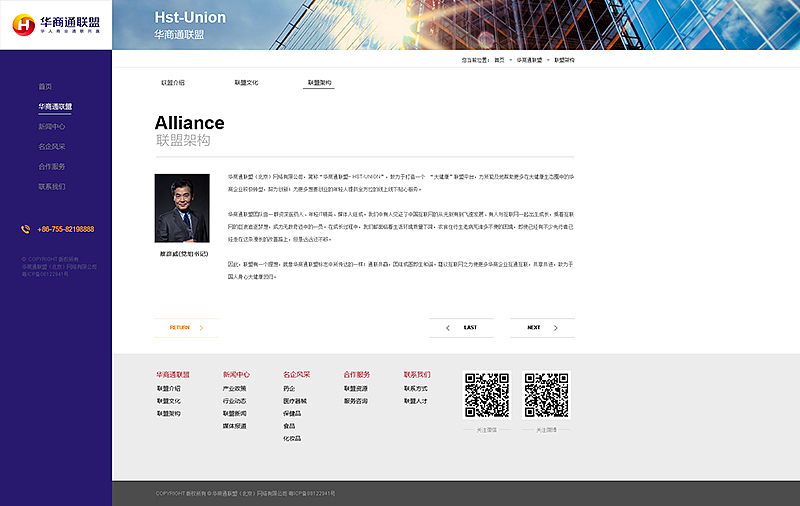Screen dimensions: 800x506
Task: Open 行业动态 in the footer
Action: click(235, 401)
